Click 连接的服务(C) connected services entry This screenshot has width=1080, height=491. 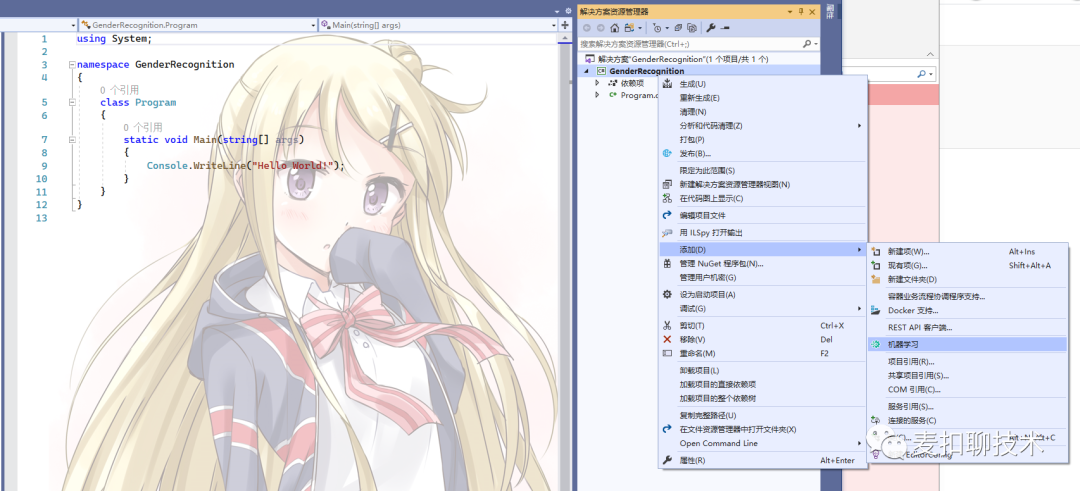(x=968, y=420)
